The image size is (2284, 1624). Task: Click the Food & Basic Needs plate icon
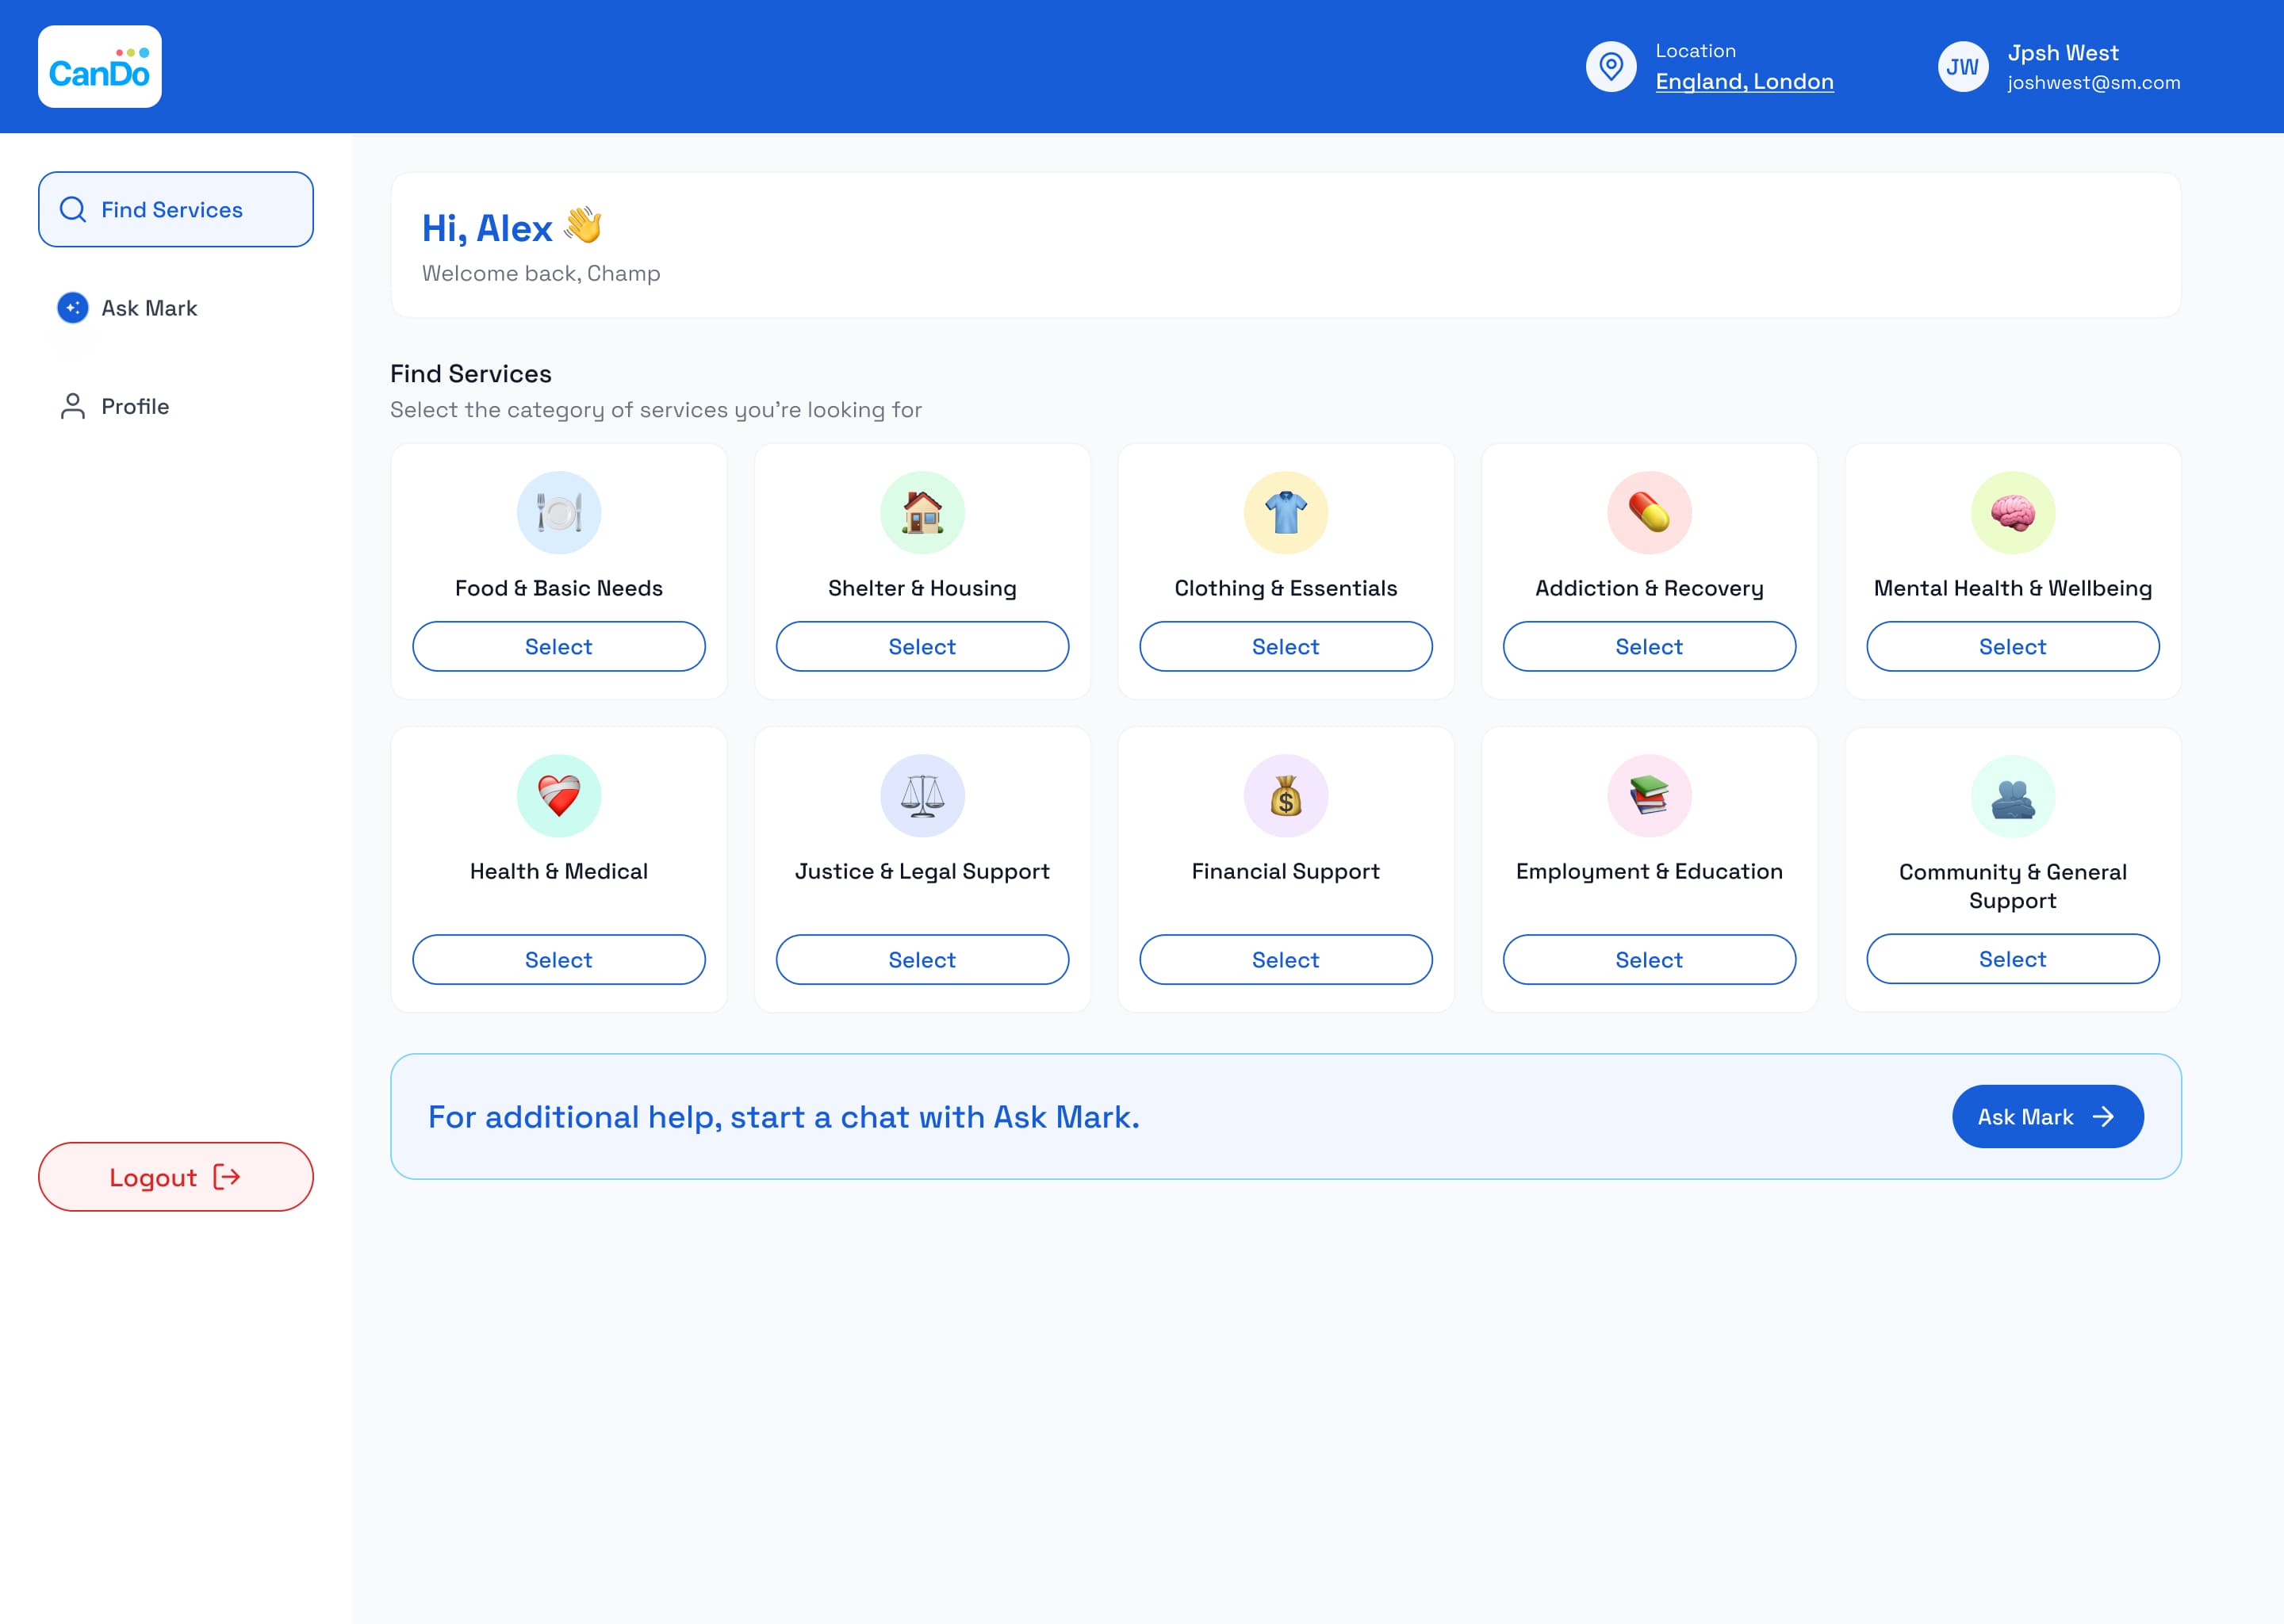[559, 513]
